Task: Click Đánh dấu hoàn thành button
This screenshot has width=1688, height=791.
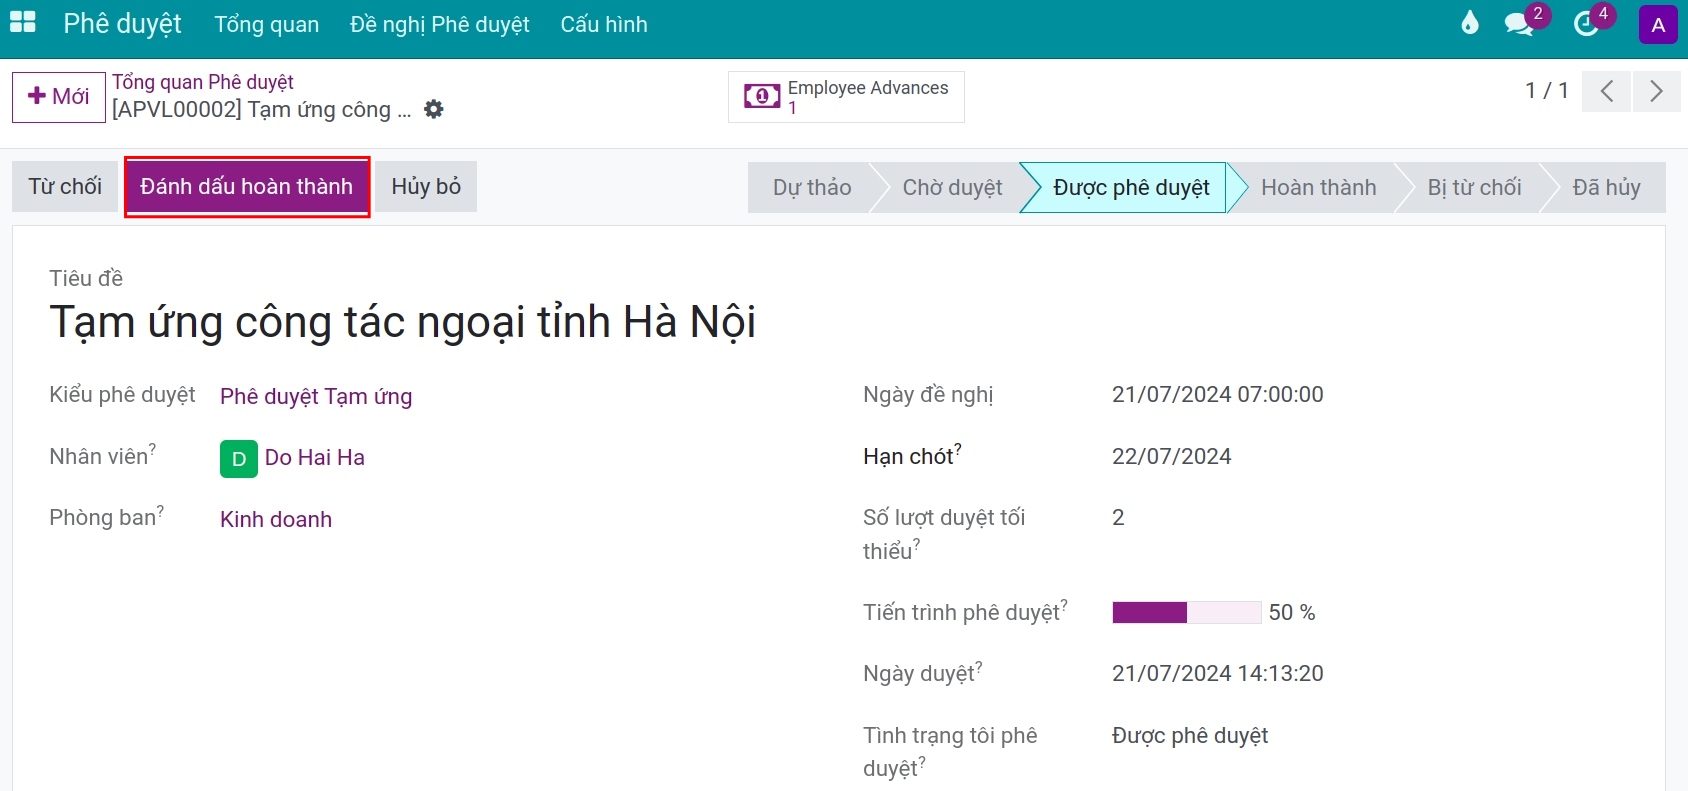Action: [247, 187]
